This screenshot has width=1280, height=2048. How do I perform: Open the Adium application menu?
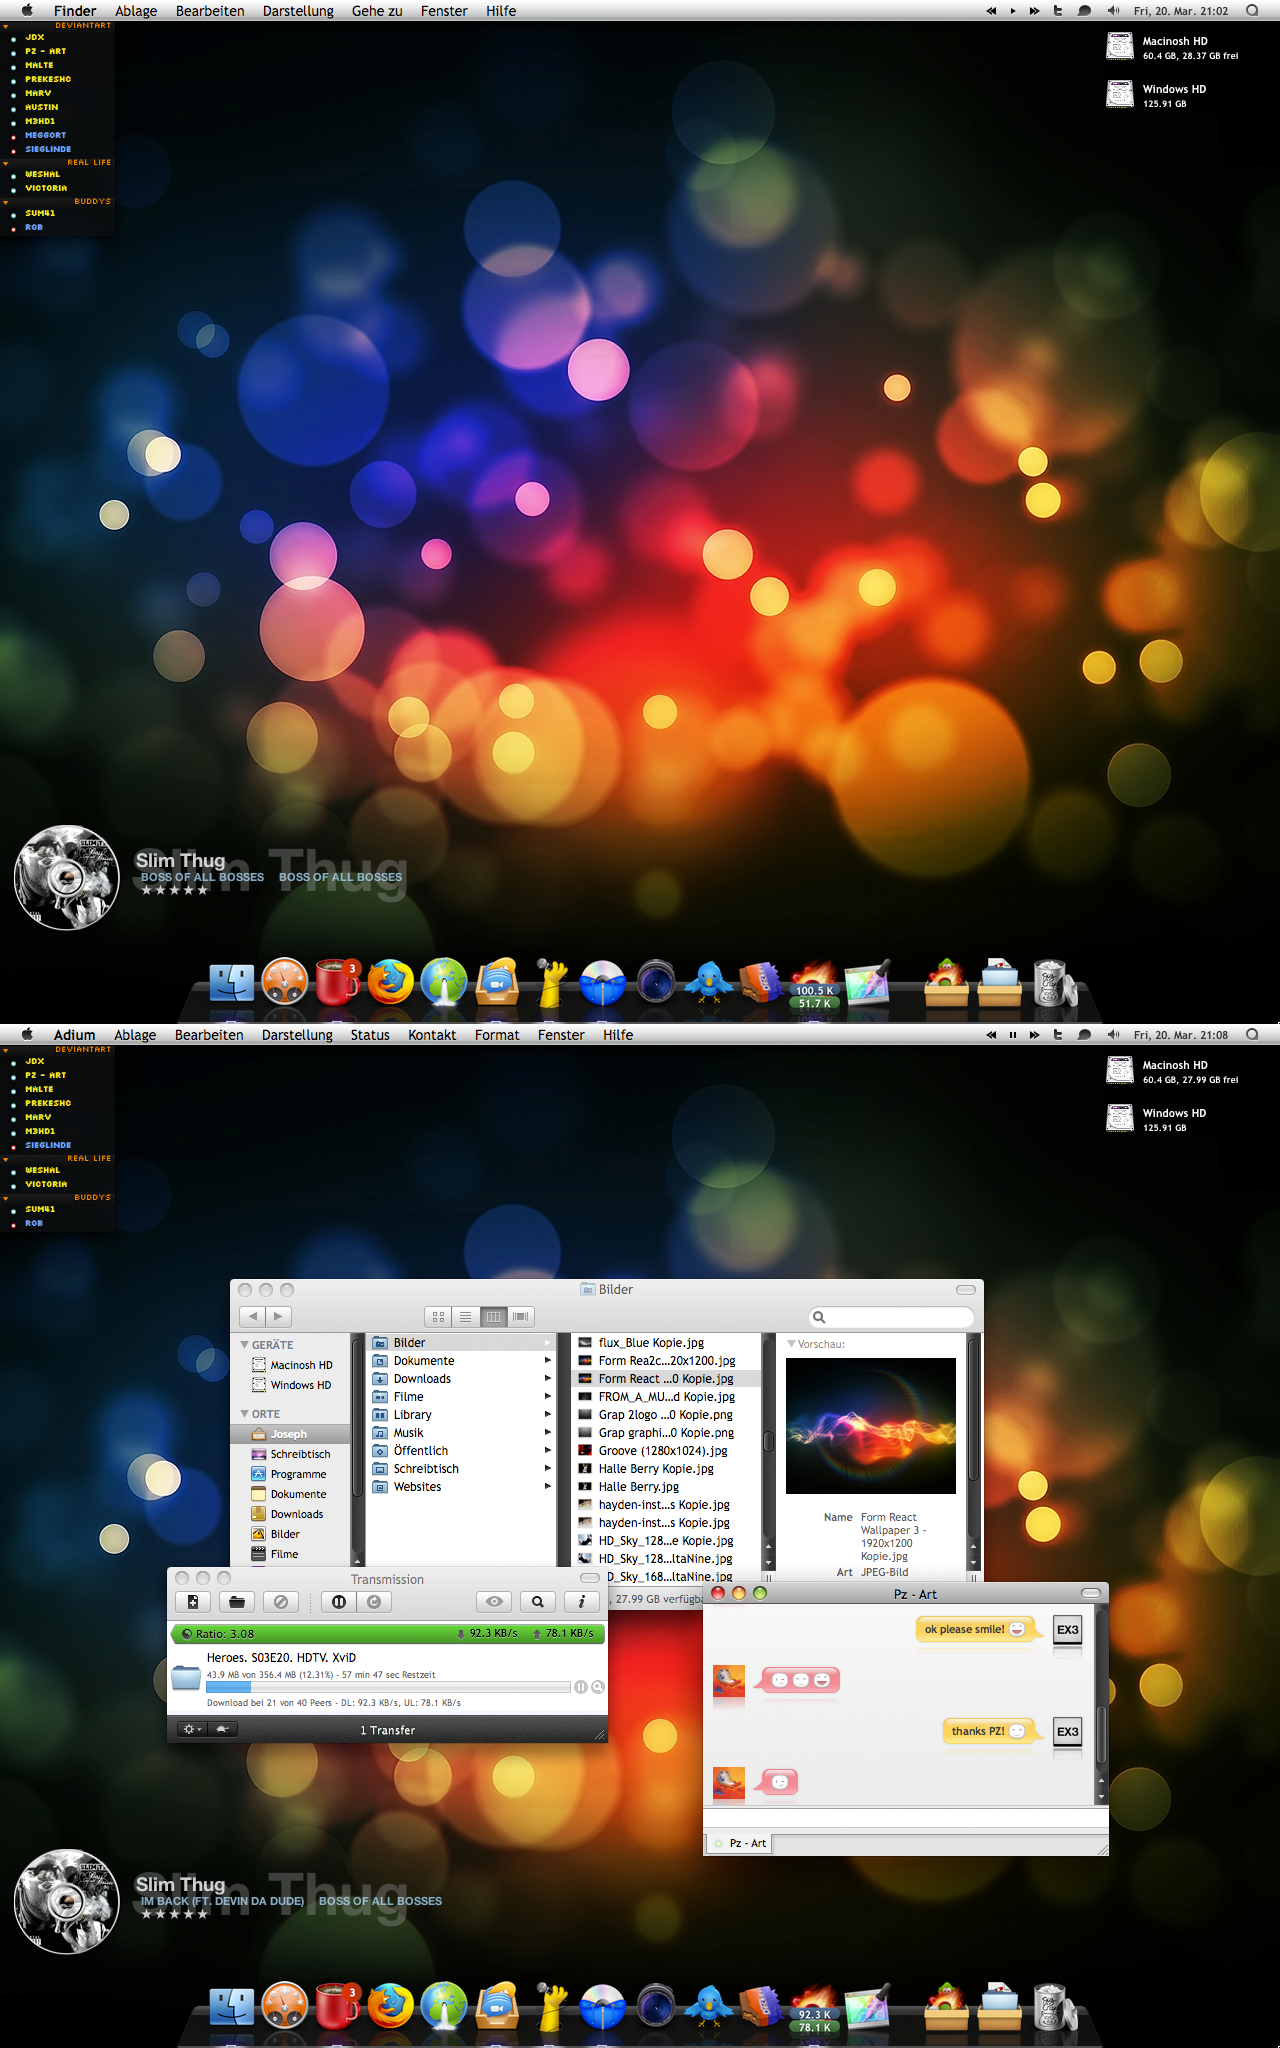(x=75, y=1035)
